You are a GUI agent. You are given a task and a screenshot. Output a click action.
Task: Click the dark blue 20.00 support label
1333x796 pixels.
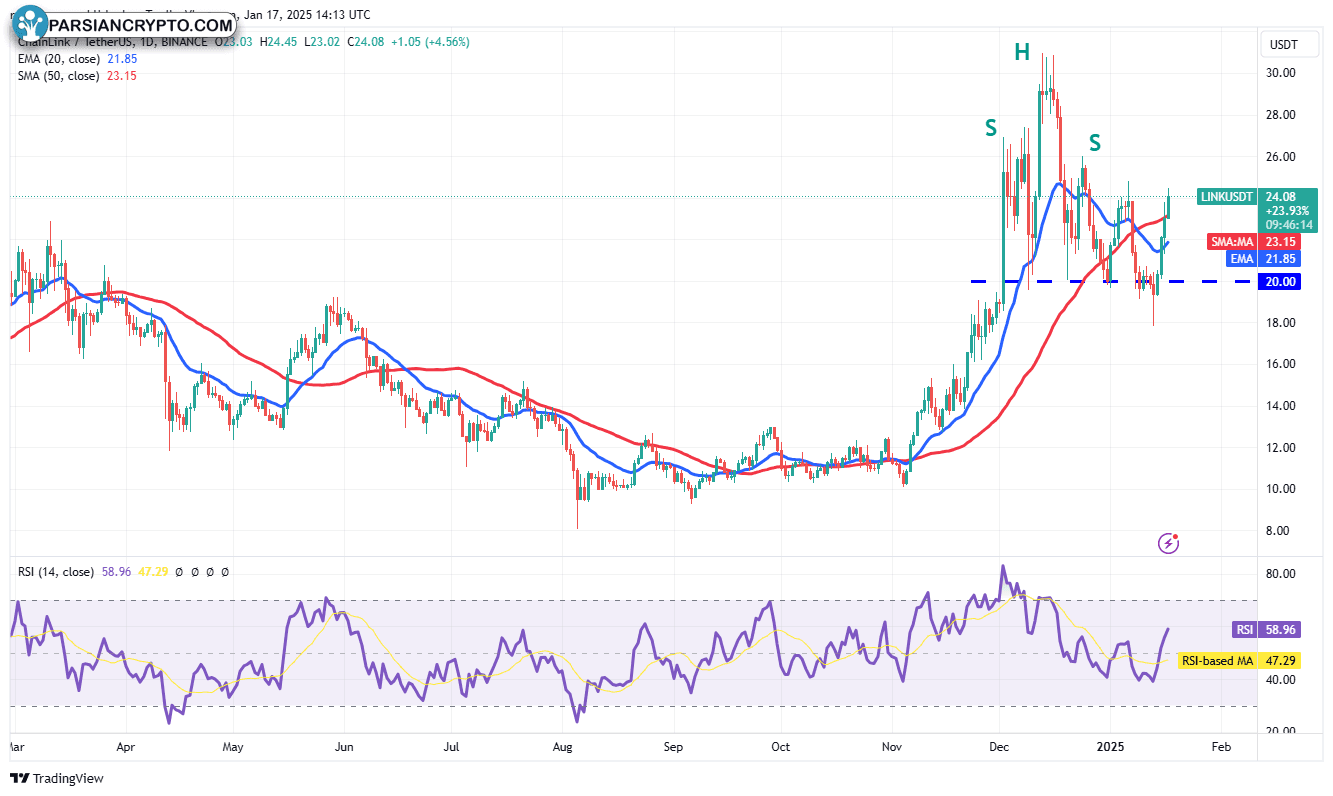click(1281, 282)
